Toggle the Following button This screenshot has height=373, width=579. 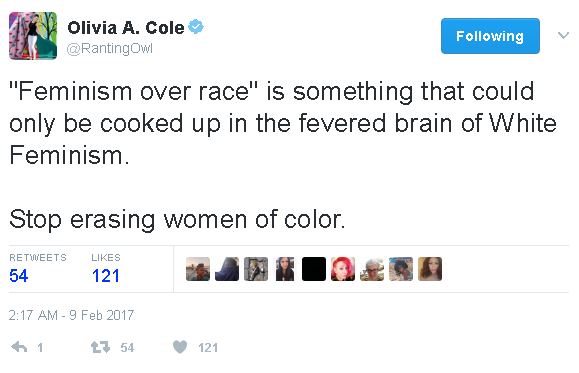click(x=490, y=36)
